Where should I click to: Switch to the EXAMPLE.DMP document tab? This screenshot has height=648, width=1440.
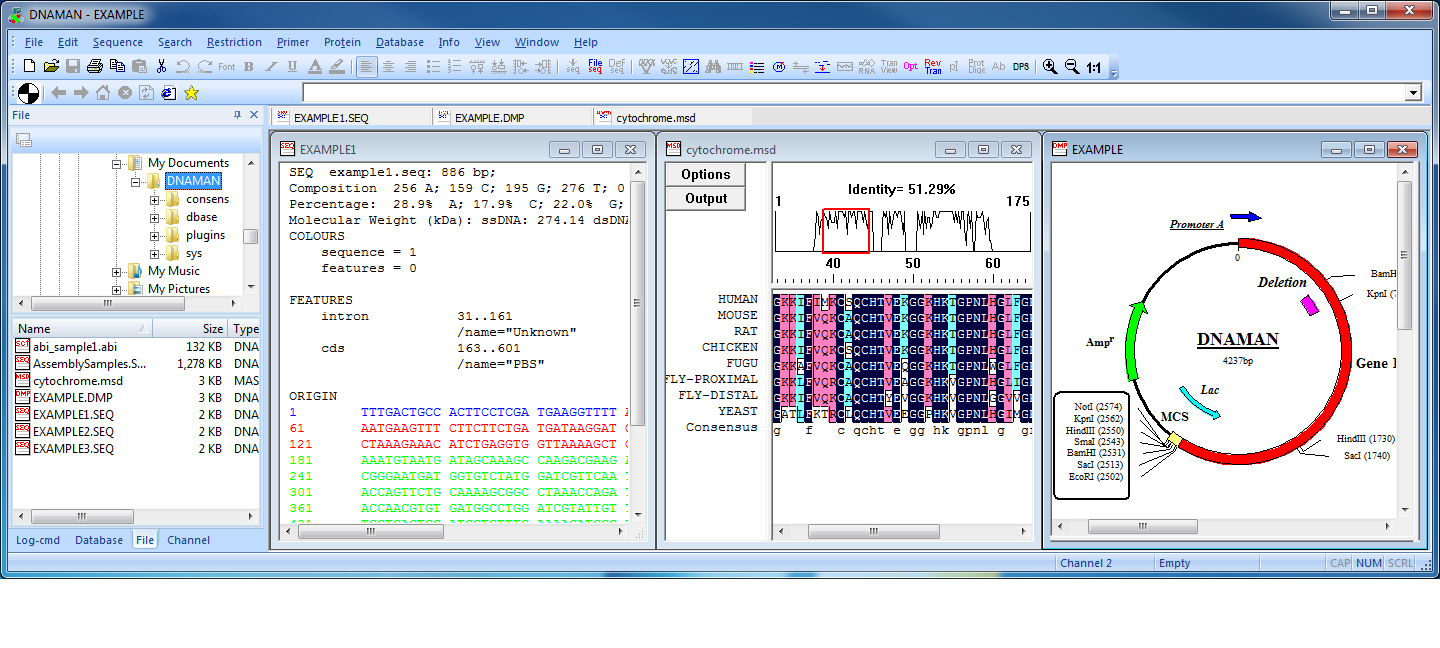click(489, 118)
